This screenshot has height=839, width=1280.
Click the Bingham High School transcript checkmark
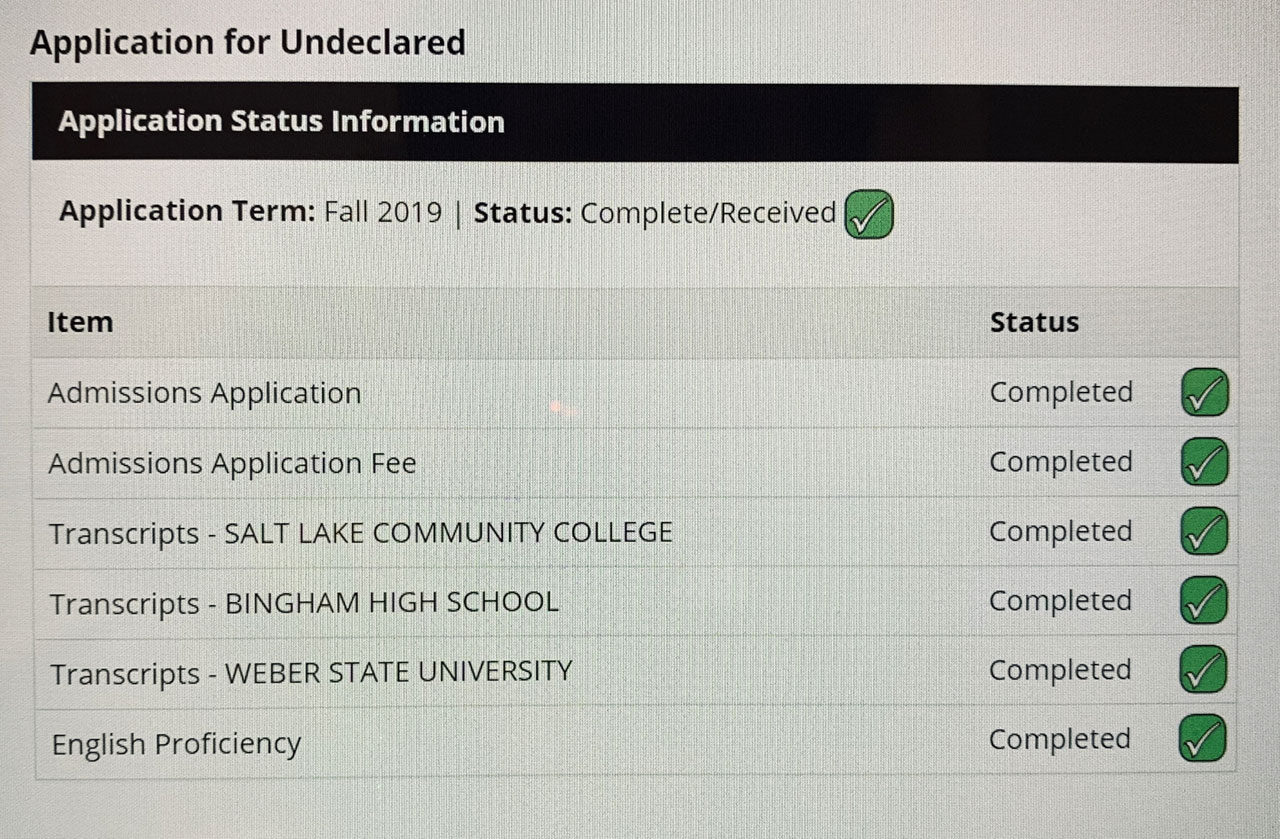click(x=1204, y=601)
